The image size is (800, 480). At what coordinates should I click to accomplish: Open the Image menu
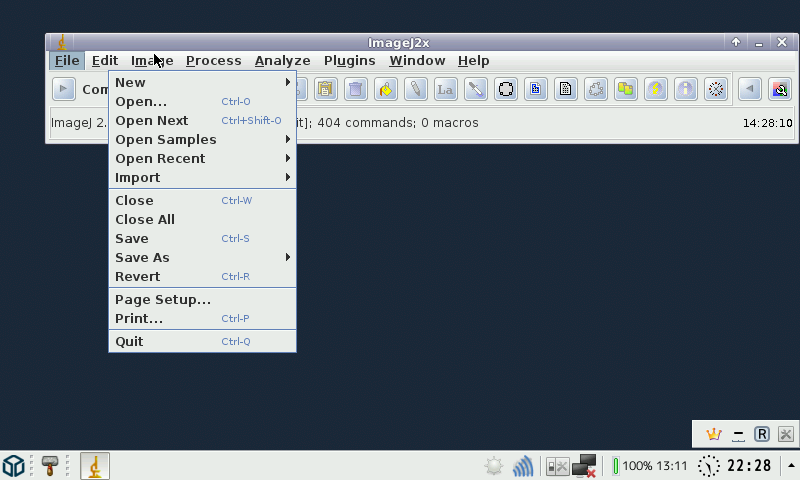pos(152,61)
